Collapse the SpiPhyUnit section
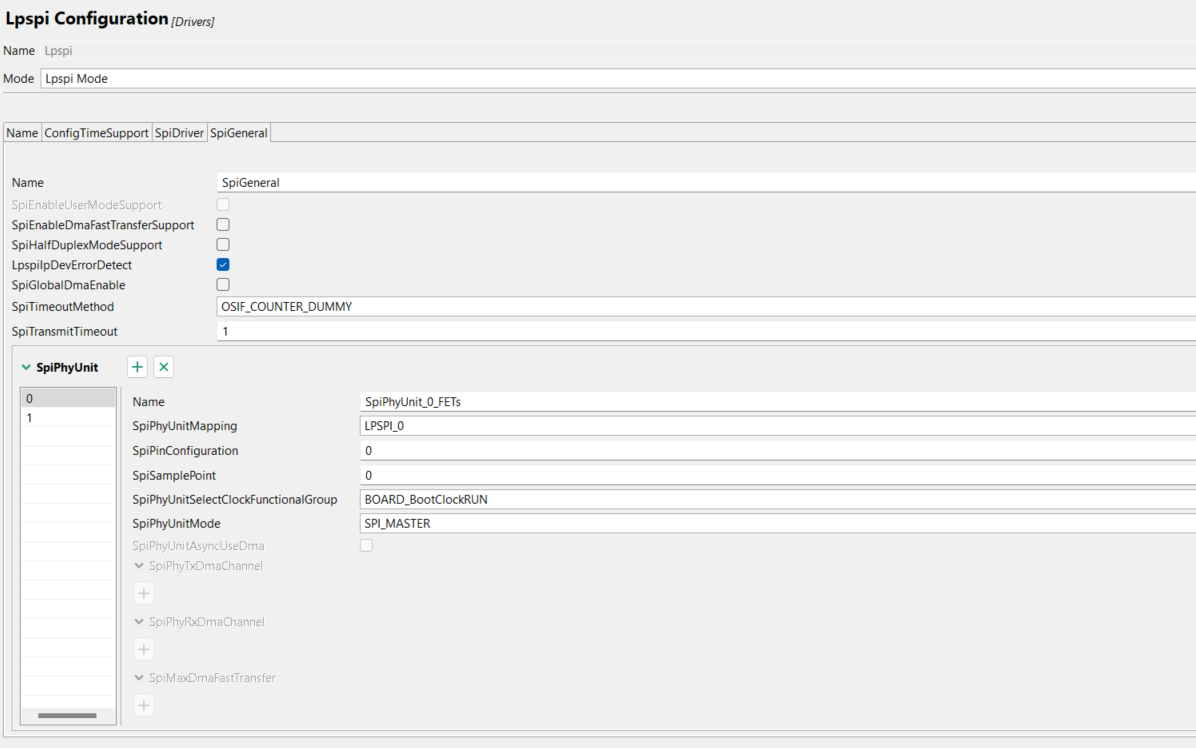The width and height of the screenshot is (1196, 748). [25, 366]
